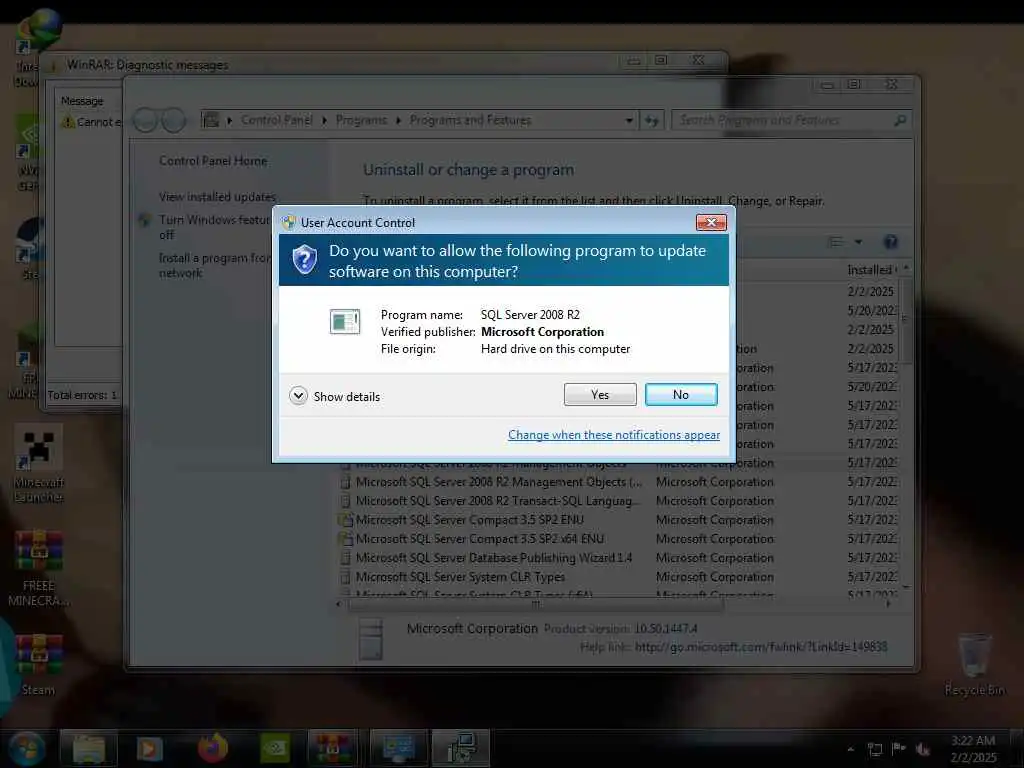
Task: Click Turn Windows features on or off
Action: click(214, 227)
